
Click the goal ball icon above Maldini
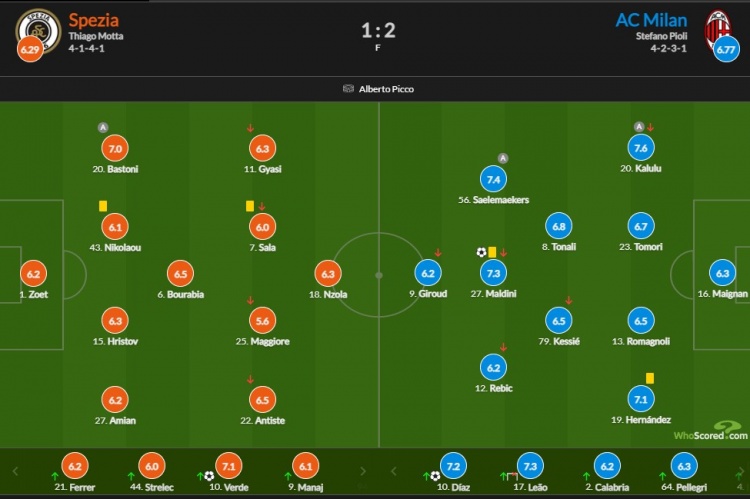click(x=481, y=252)
